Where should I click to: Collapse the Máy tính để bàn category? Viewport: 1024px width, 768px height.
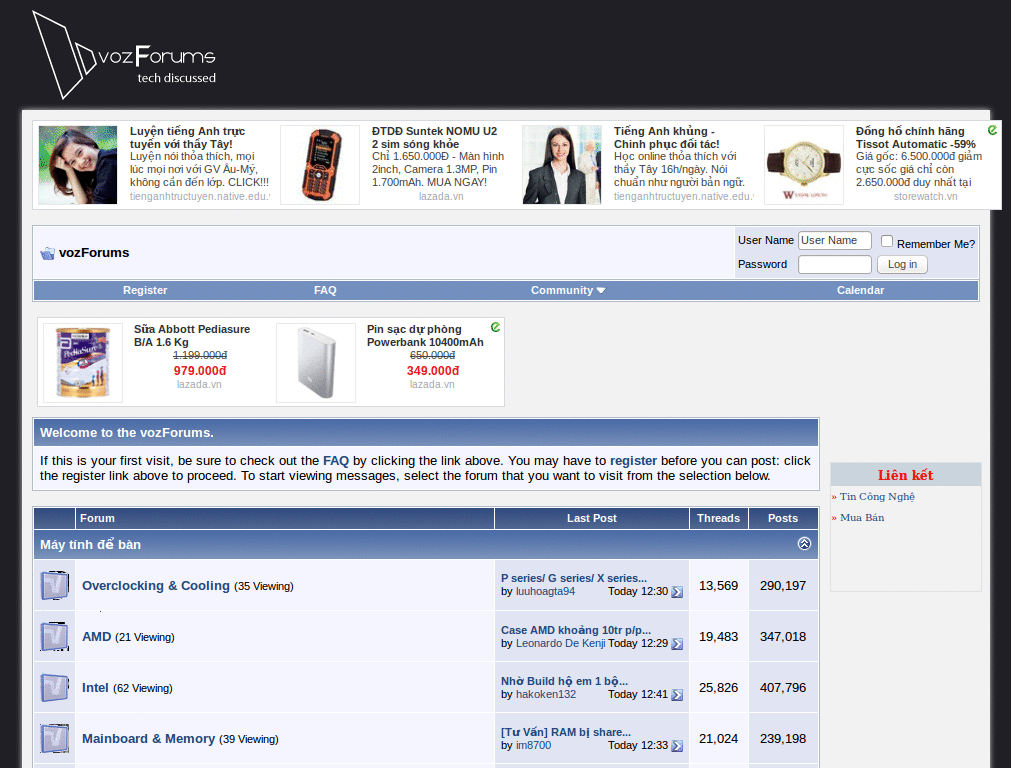point(805,543)
